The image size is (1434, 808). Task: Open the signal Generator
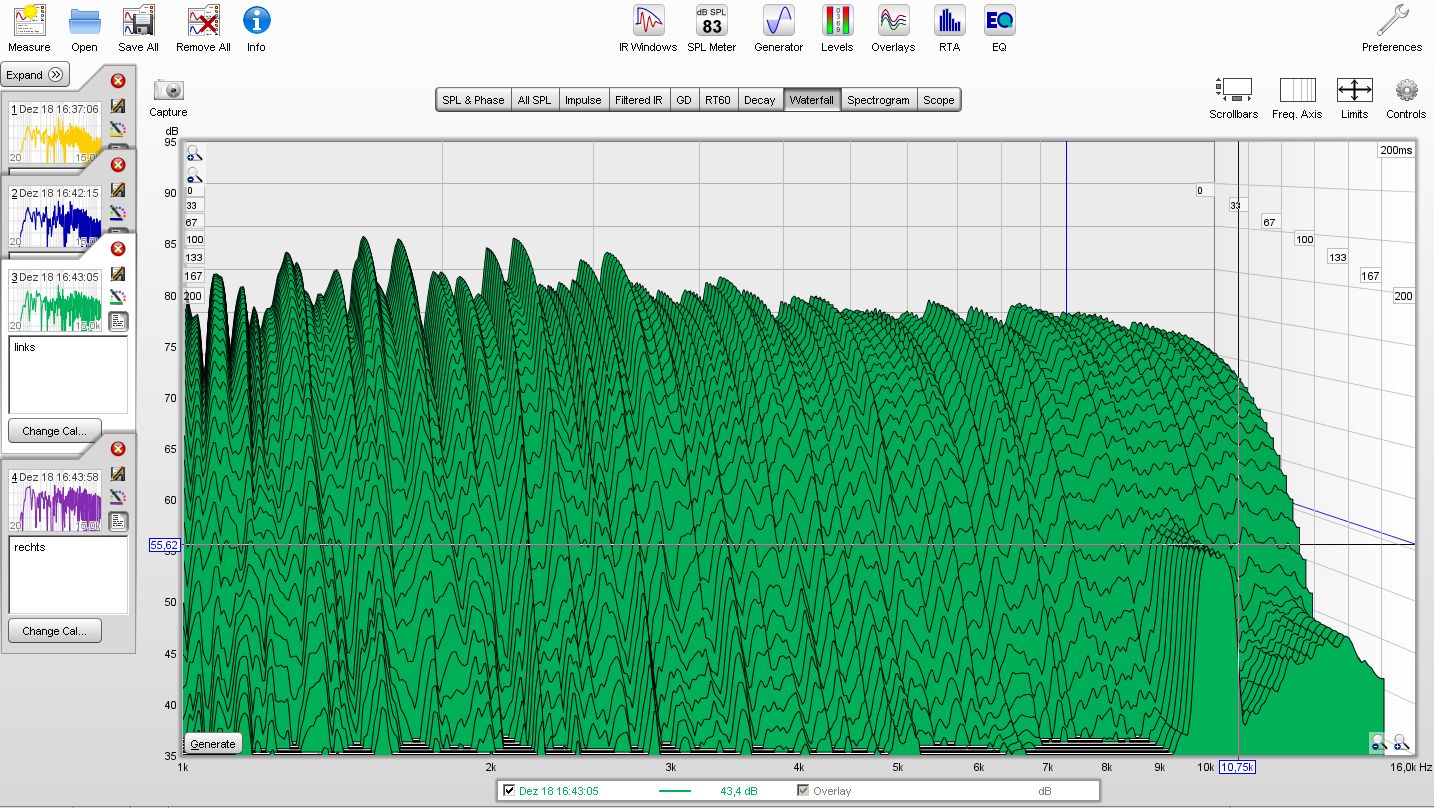point(778,28)
